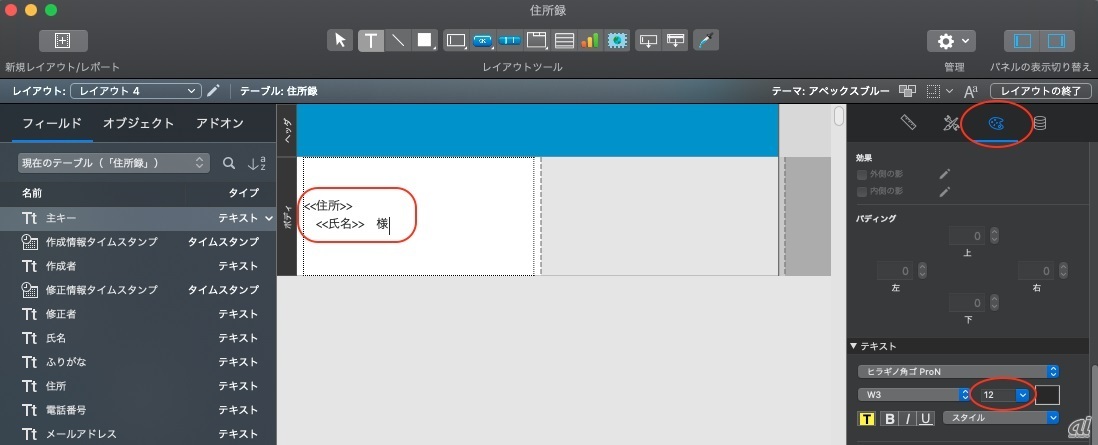Select the 住所 field row
Viewport: 1098px width, 445px height.
pos(139,386)
